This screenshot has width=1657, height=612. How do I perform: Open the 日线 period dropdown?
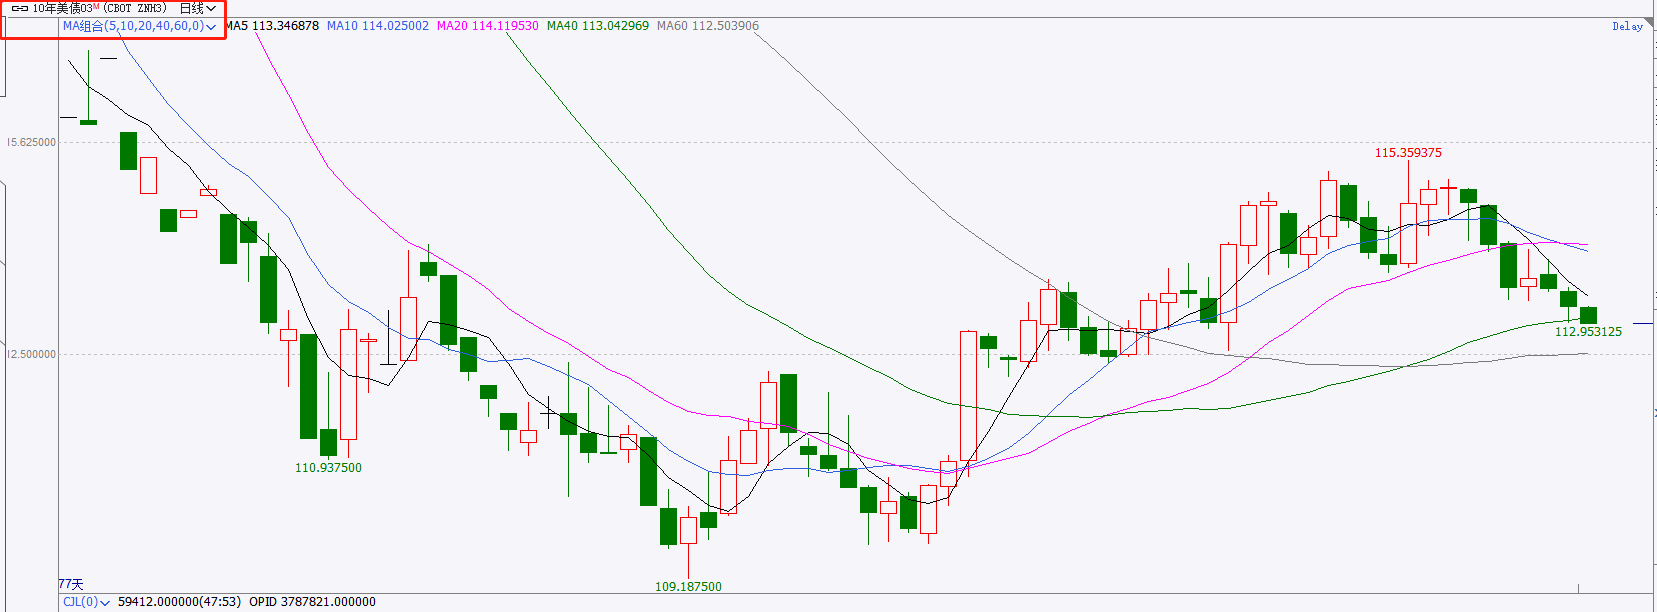(x=198, y=8)
